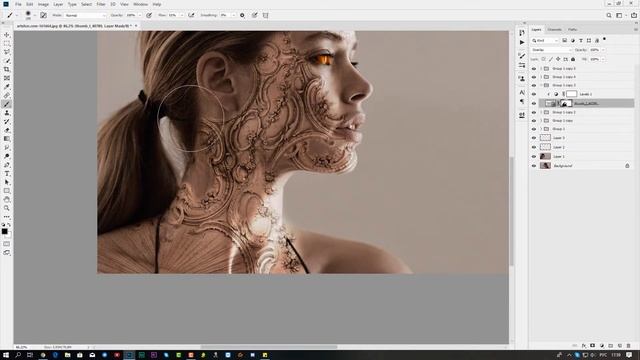Select the Lasso tool

pyautogui.click(x=7, y=52)
